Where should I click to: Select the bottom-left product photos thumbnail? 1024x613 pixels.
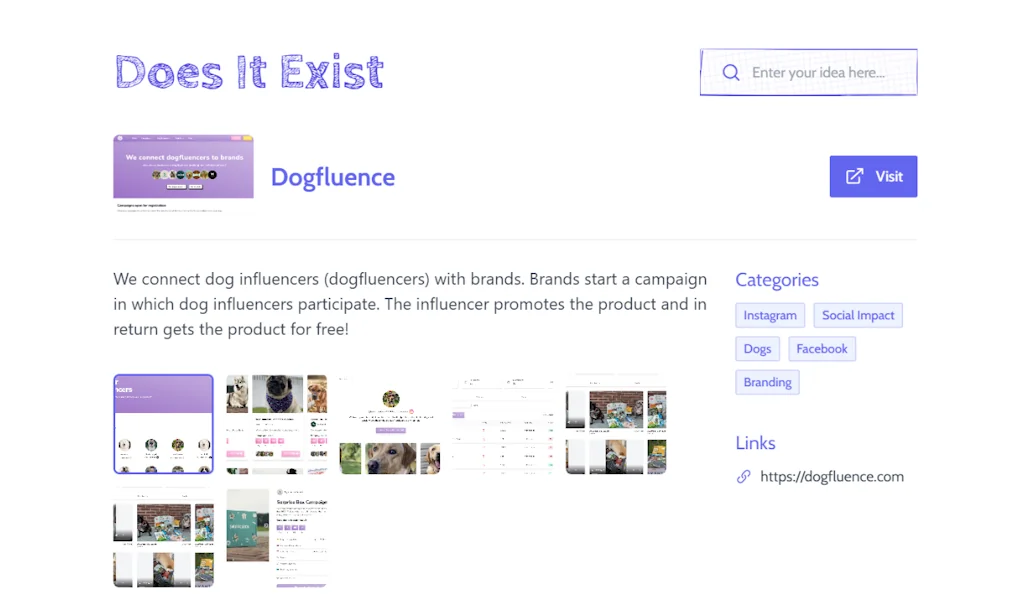click(163, 537)
